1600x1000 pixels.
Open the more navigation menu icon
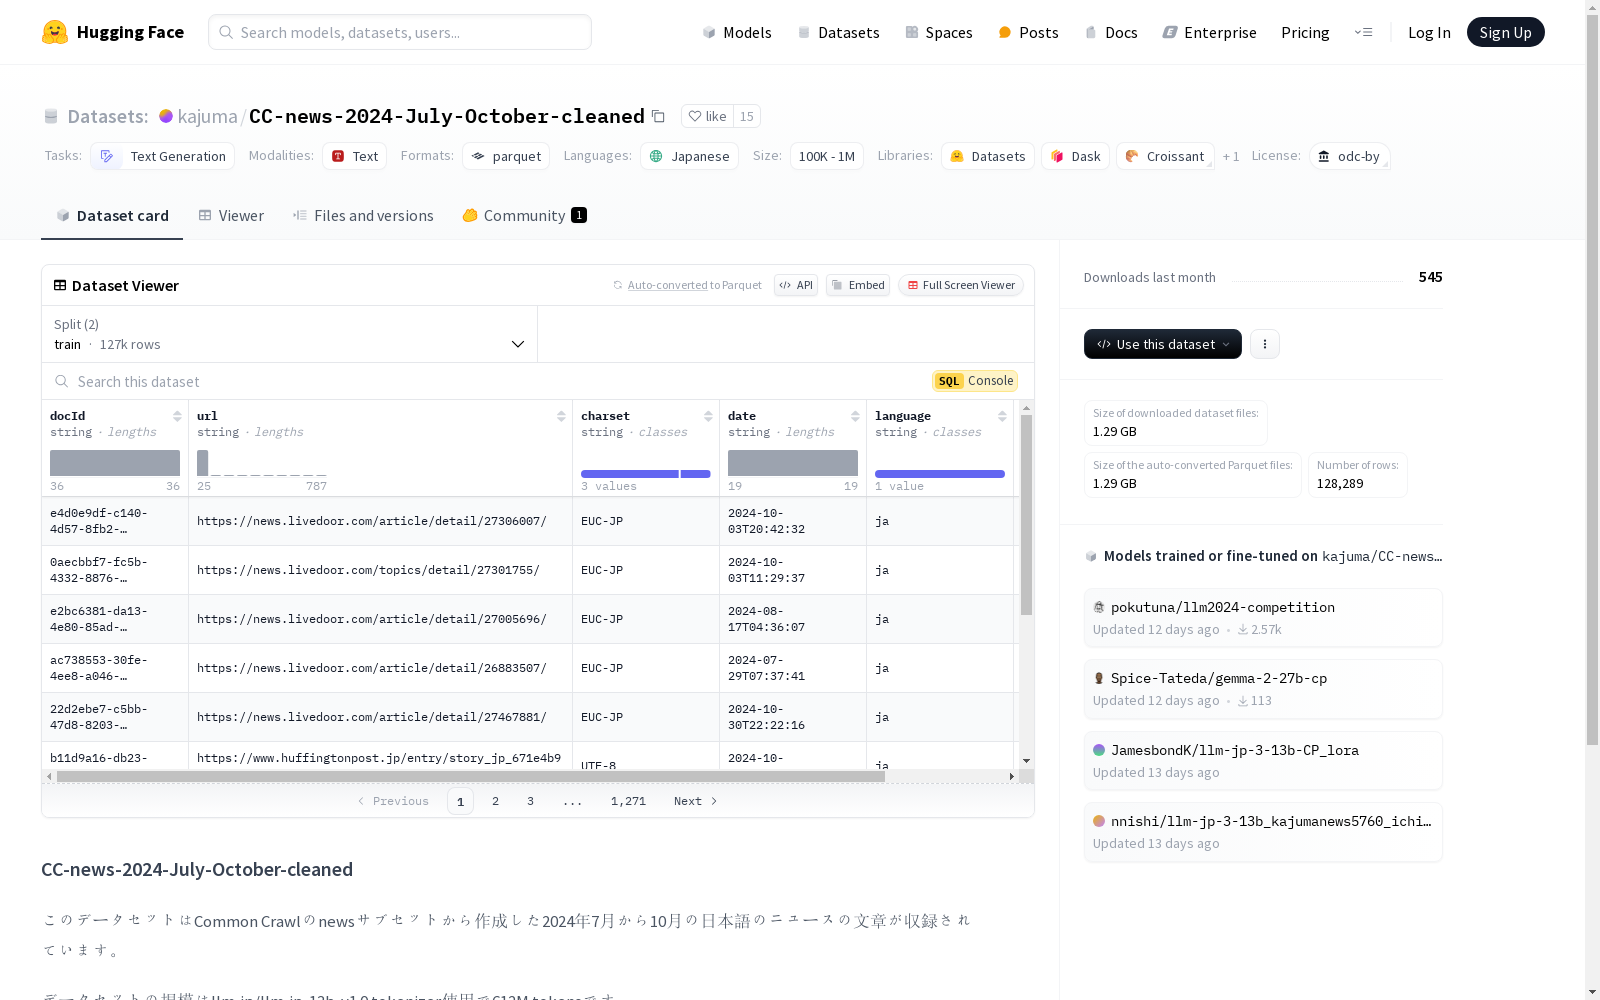(x=1363, y=32)
